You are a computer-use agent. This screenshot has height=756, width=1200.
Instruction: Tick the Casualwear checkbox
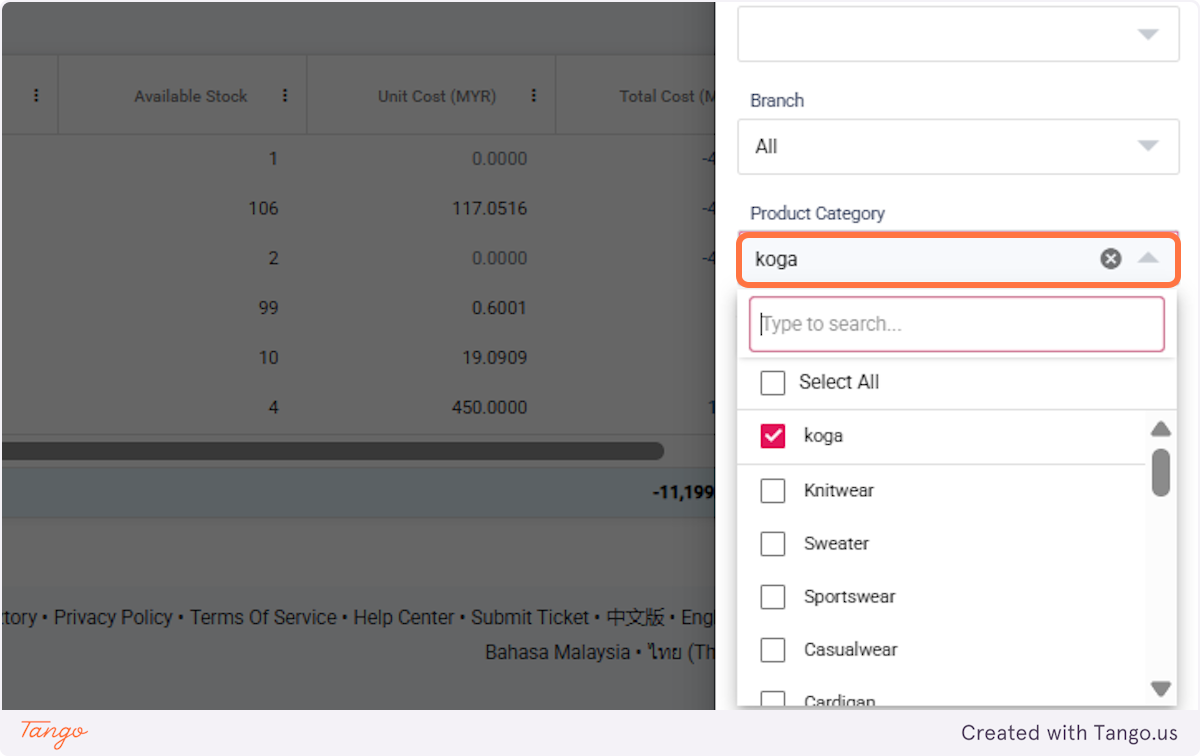(x=773, y=649)
